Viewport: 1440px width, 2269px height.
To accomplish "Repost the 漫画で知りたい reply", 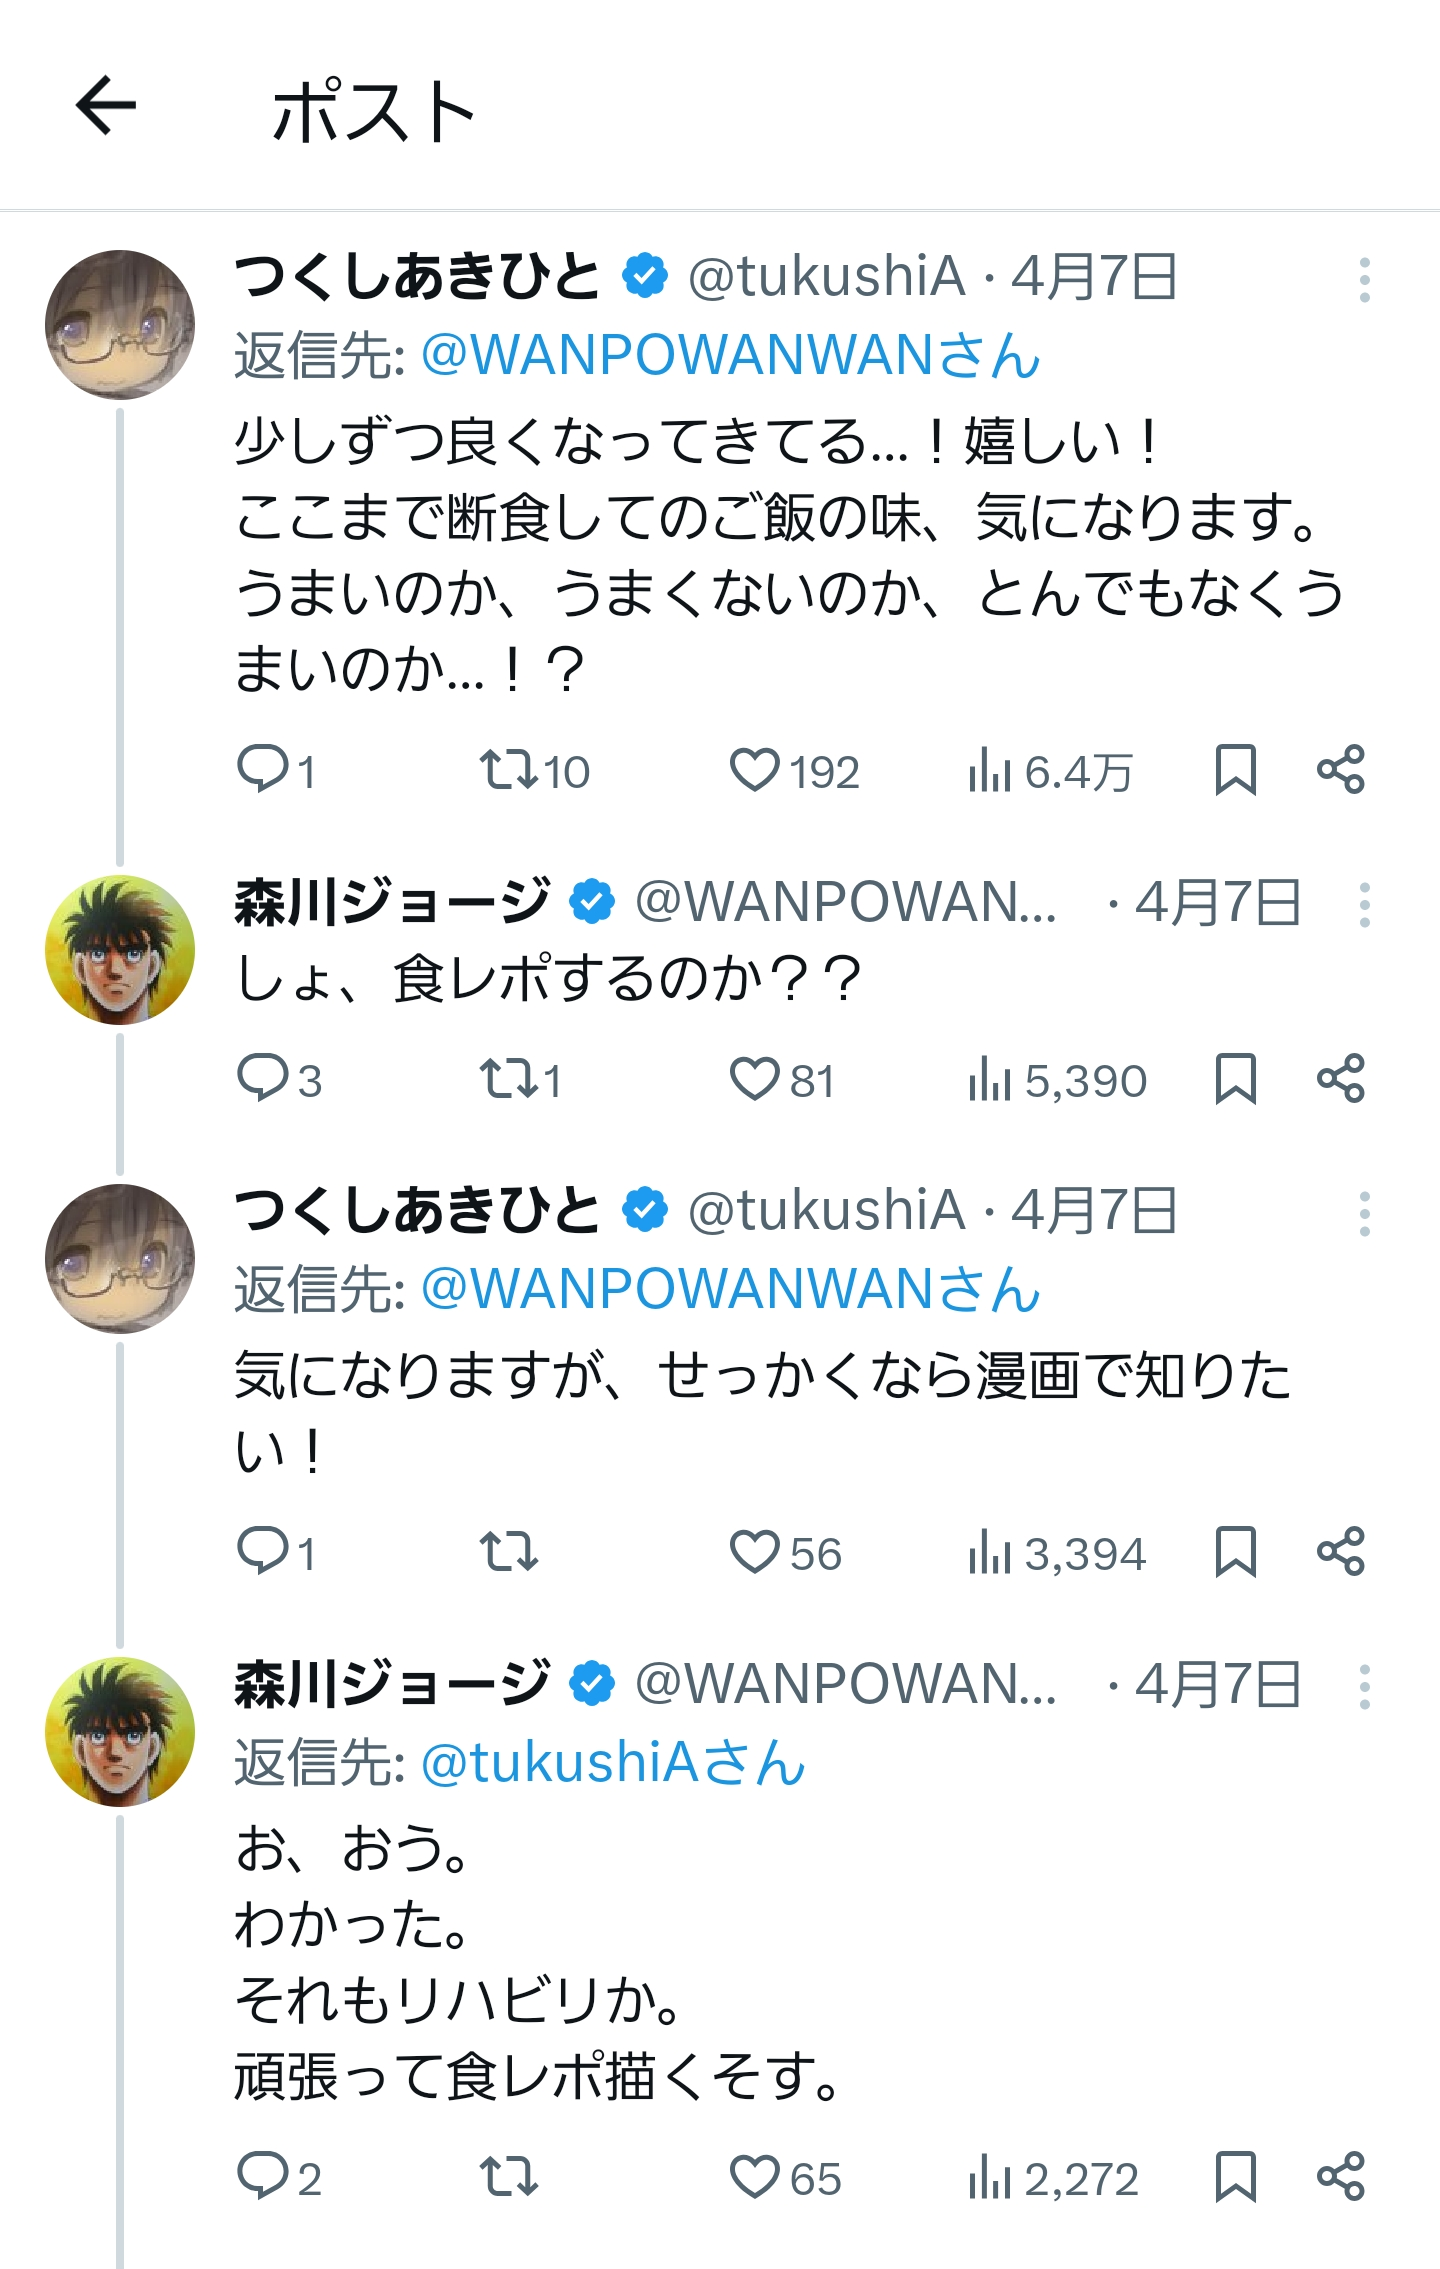I will (x=509, y=1553).
